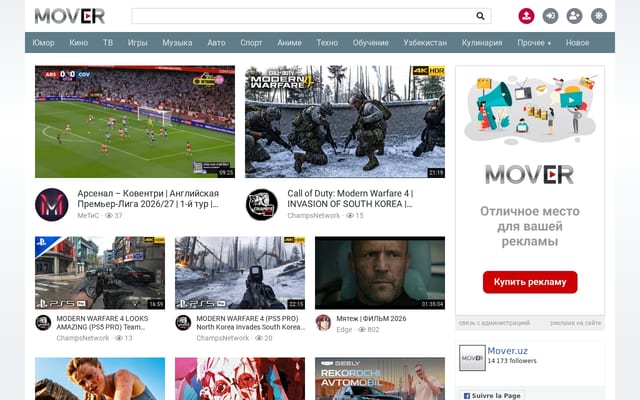
Task: Play the Мятеж film thumbnail
Action: [x=380, y=273]
